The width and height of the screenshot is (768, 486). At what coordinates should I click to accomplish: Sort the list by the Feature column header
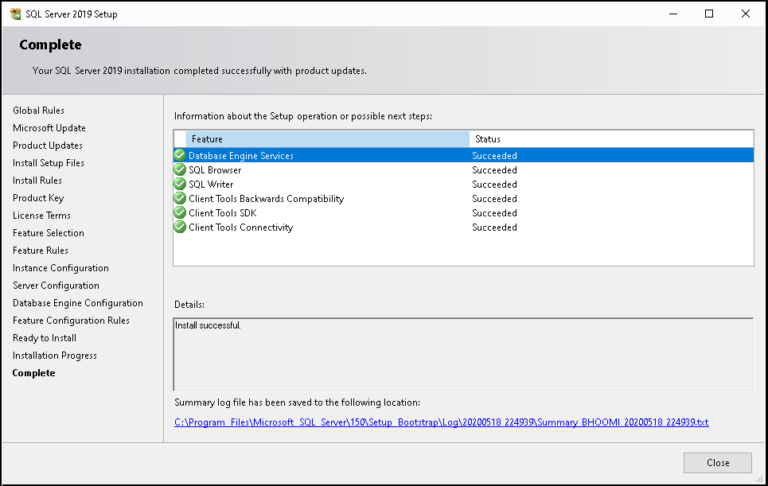(327, 139)
